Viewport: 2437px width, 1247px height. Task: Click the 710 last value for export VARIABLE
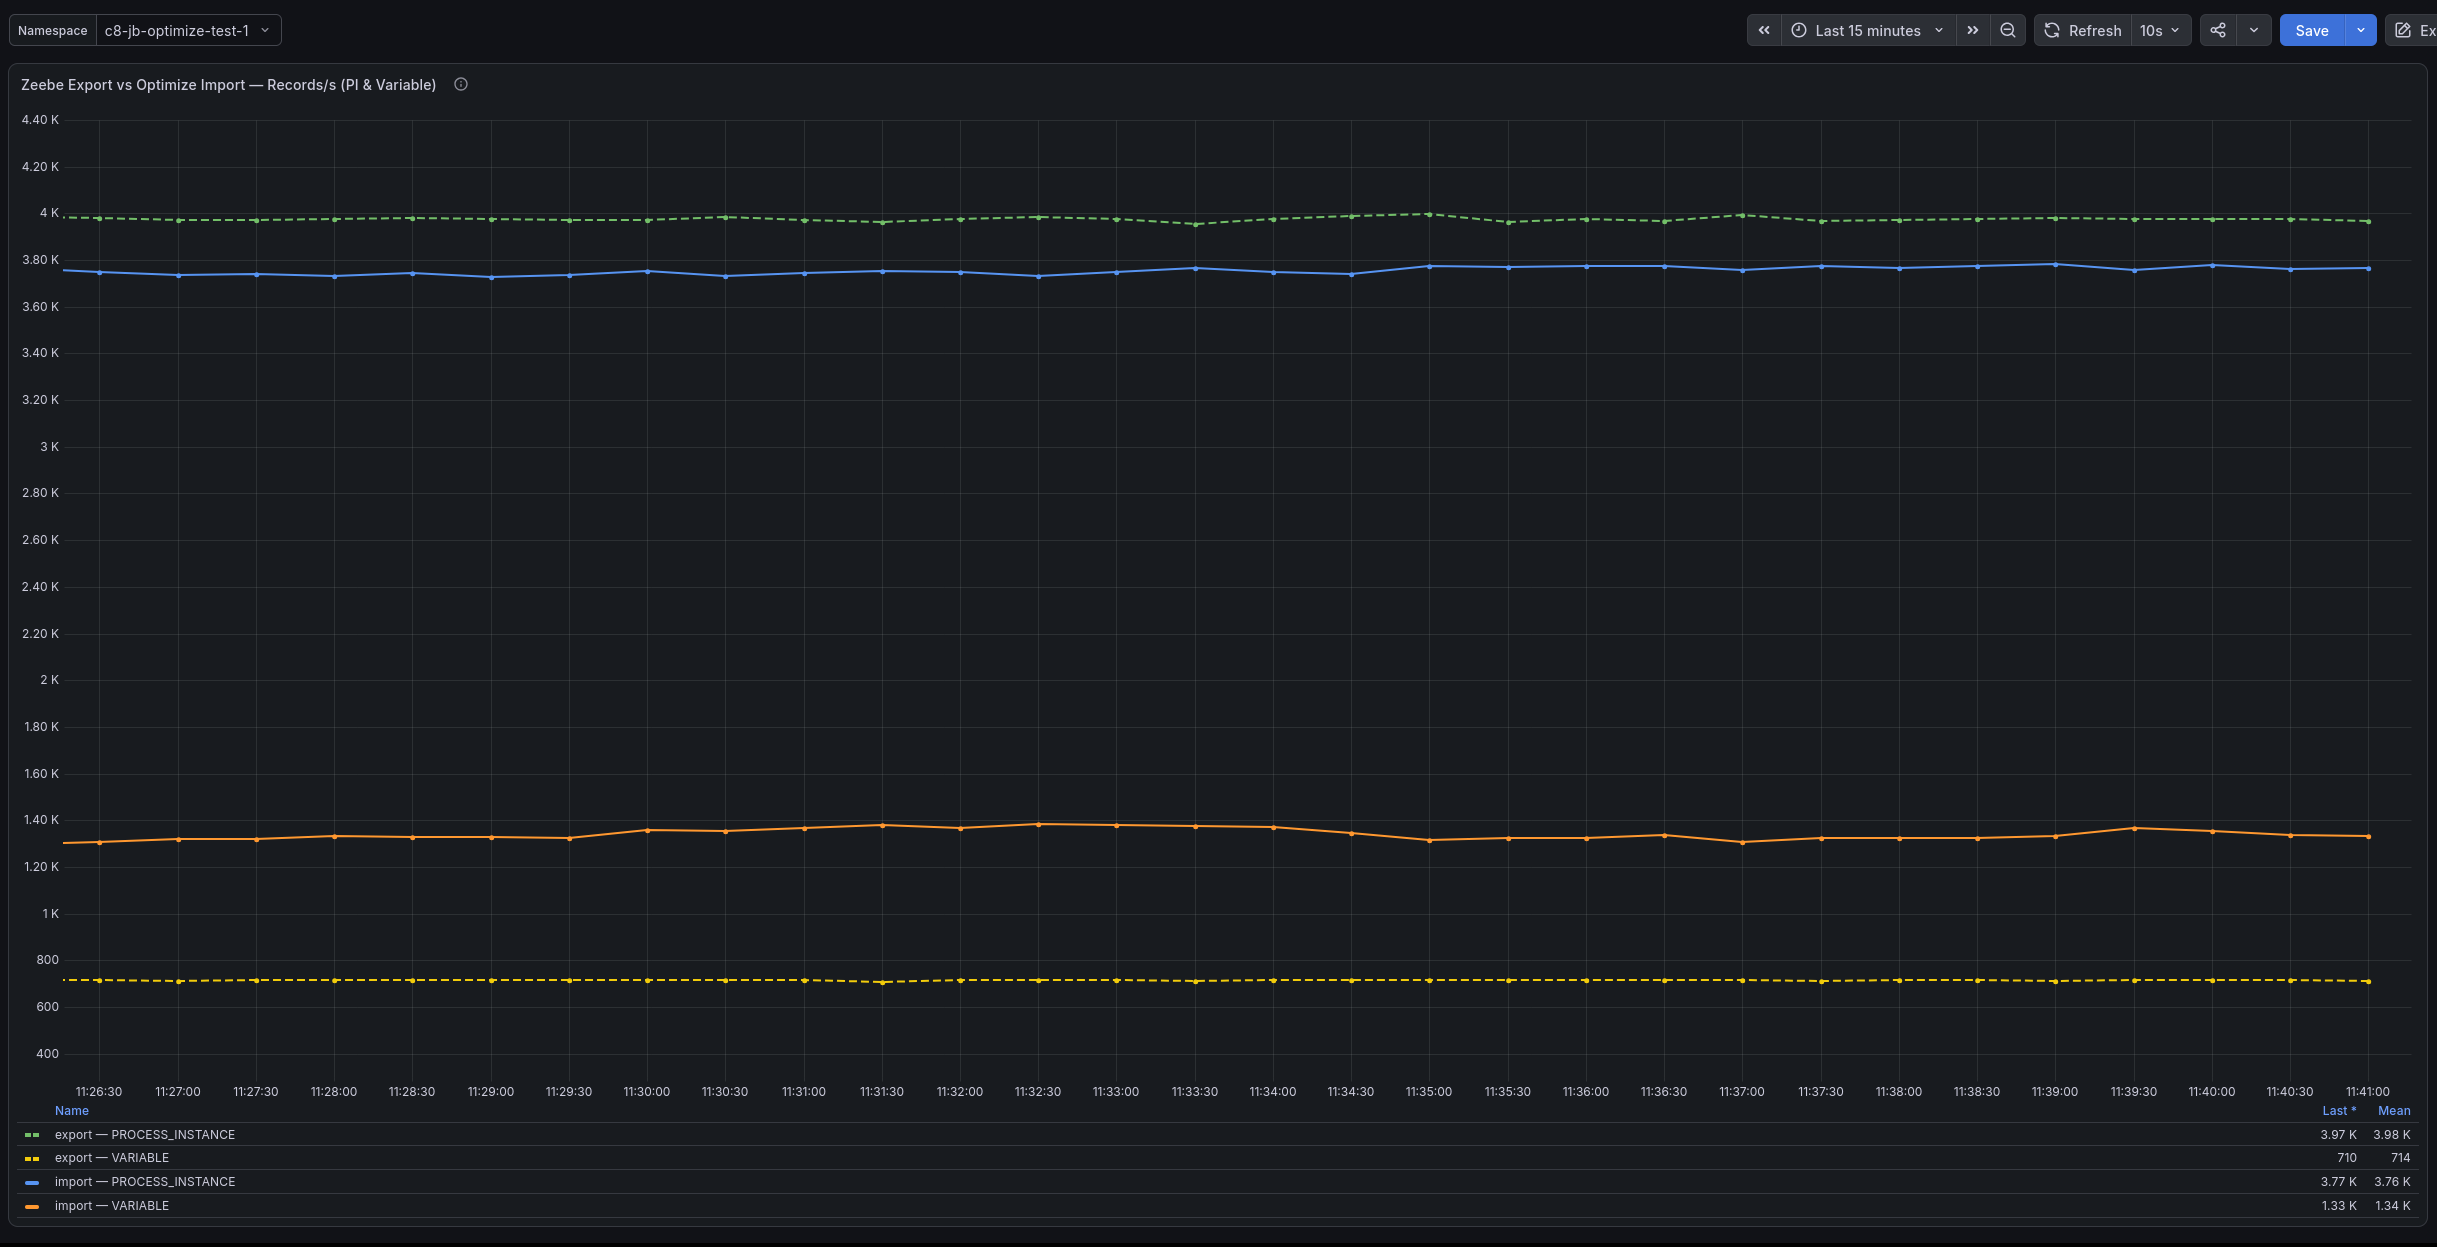2346,1157
